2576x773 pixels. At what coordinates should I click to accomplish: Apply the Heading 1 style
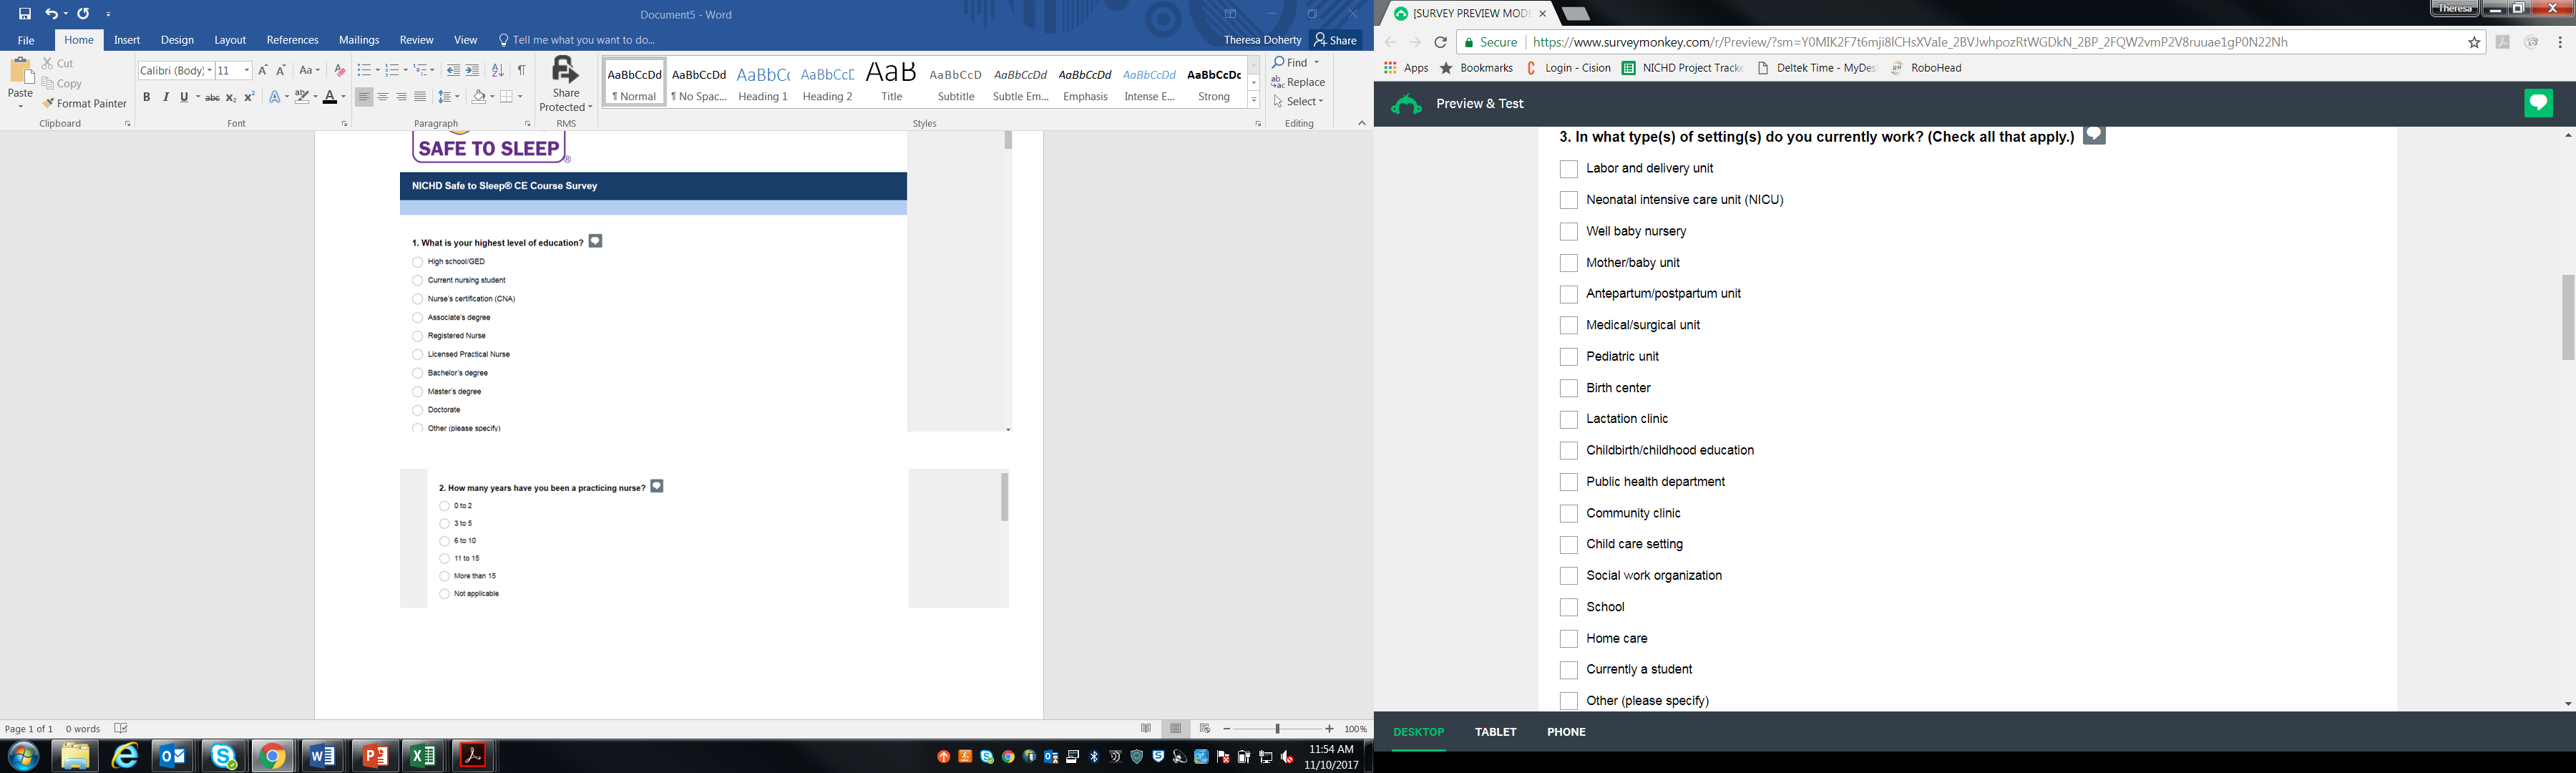pos(763,82)
